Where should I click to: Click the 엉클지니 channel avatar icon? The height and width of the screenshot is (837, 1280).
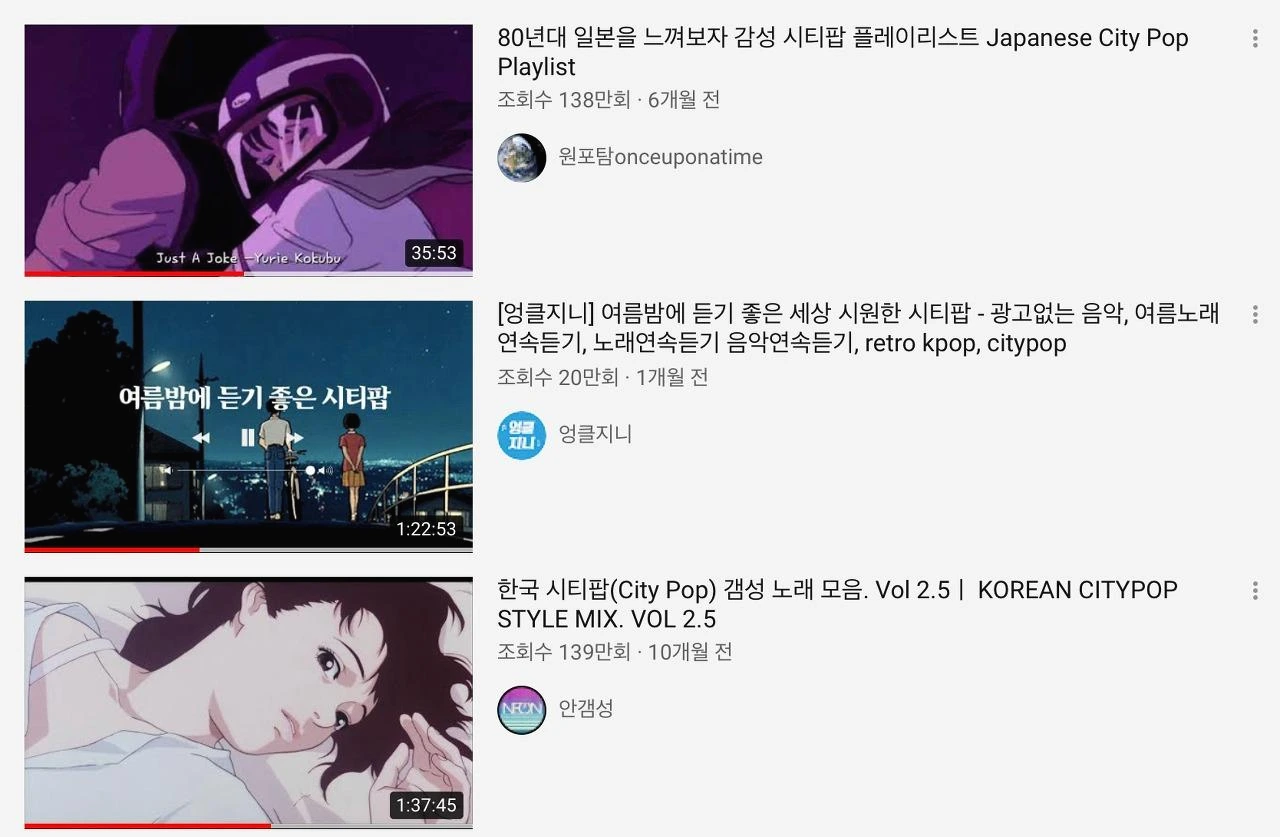[x=522, y=435]
